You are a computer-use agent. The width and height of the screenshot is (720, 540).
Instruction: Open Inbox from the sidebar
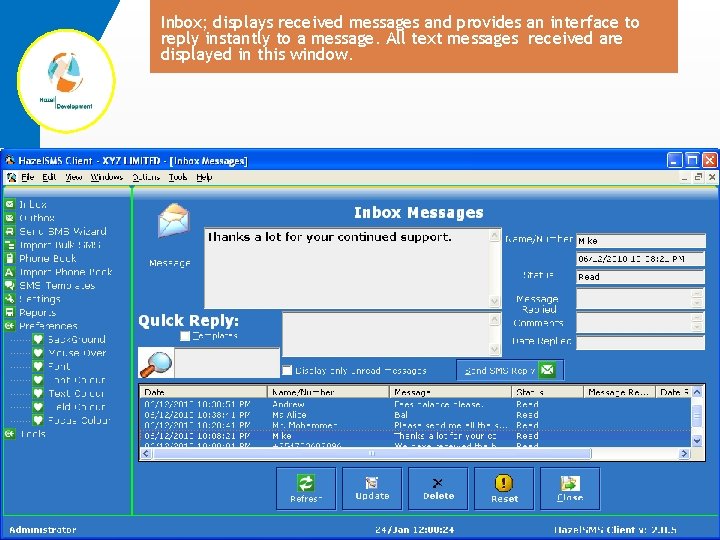[32, 204]
